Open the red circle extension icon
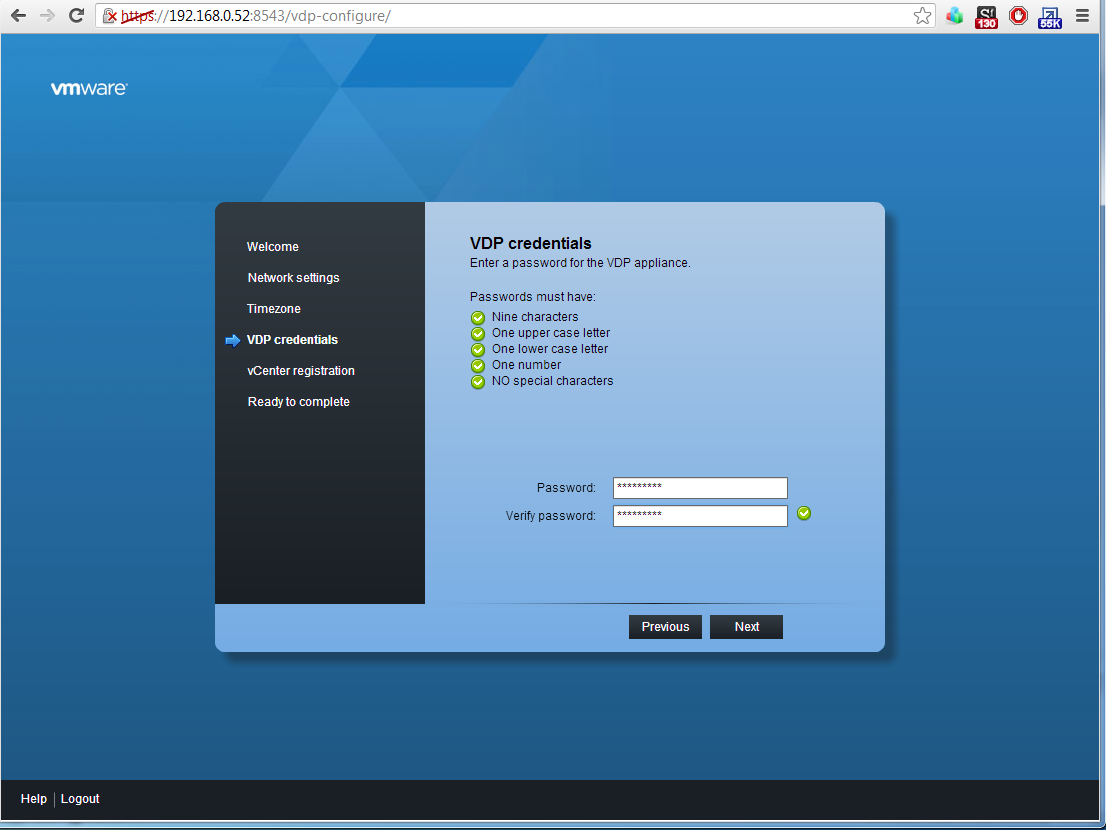 coord(1019,16)
